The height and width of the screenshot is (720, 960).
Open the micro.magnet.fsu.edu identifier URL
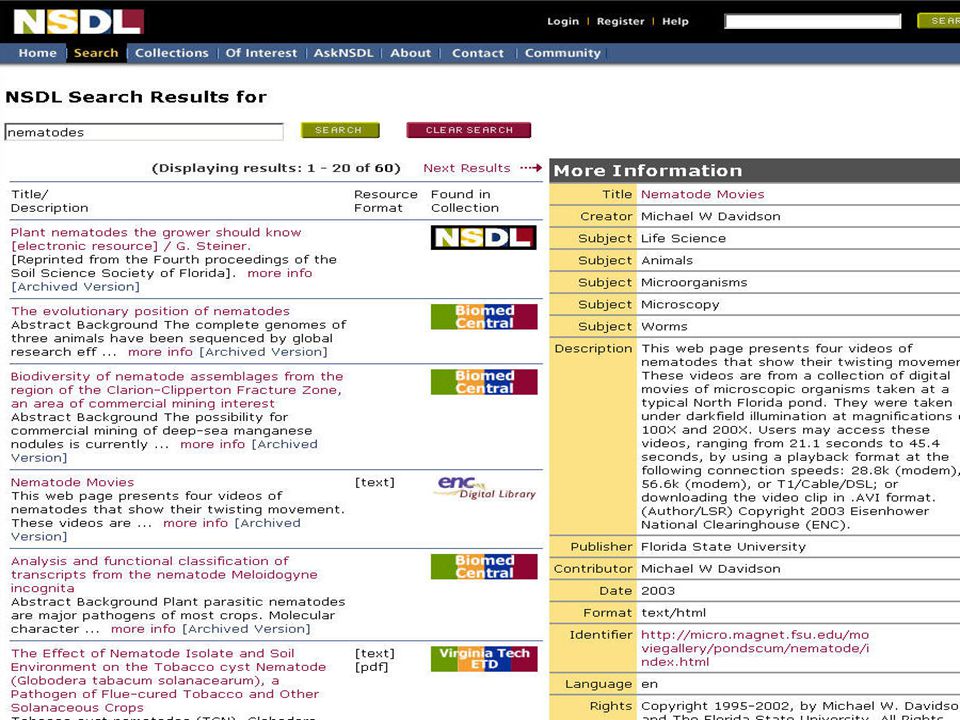[755, 648]
